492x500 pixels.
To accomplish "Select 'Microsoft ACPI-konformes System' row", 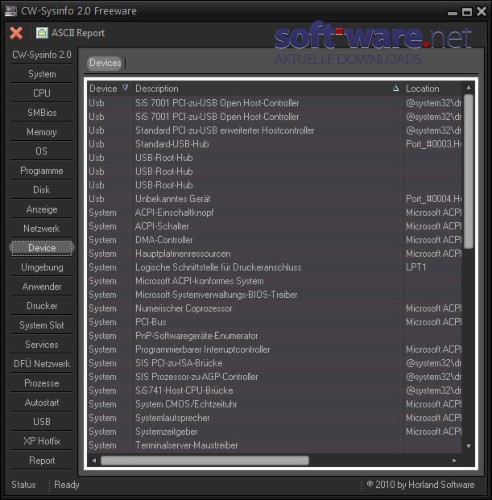I will click(x=275, y=281).
